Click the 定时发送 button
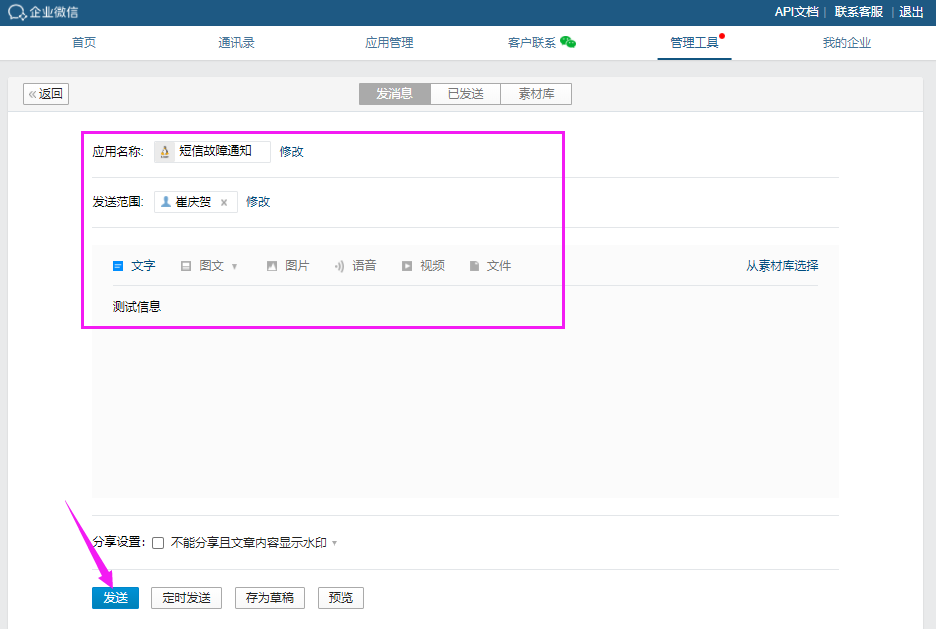The width and height of the screenshot is (936, 629). [x=186, y=597]
